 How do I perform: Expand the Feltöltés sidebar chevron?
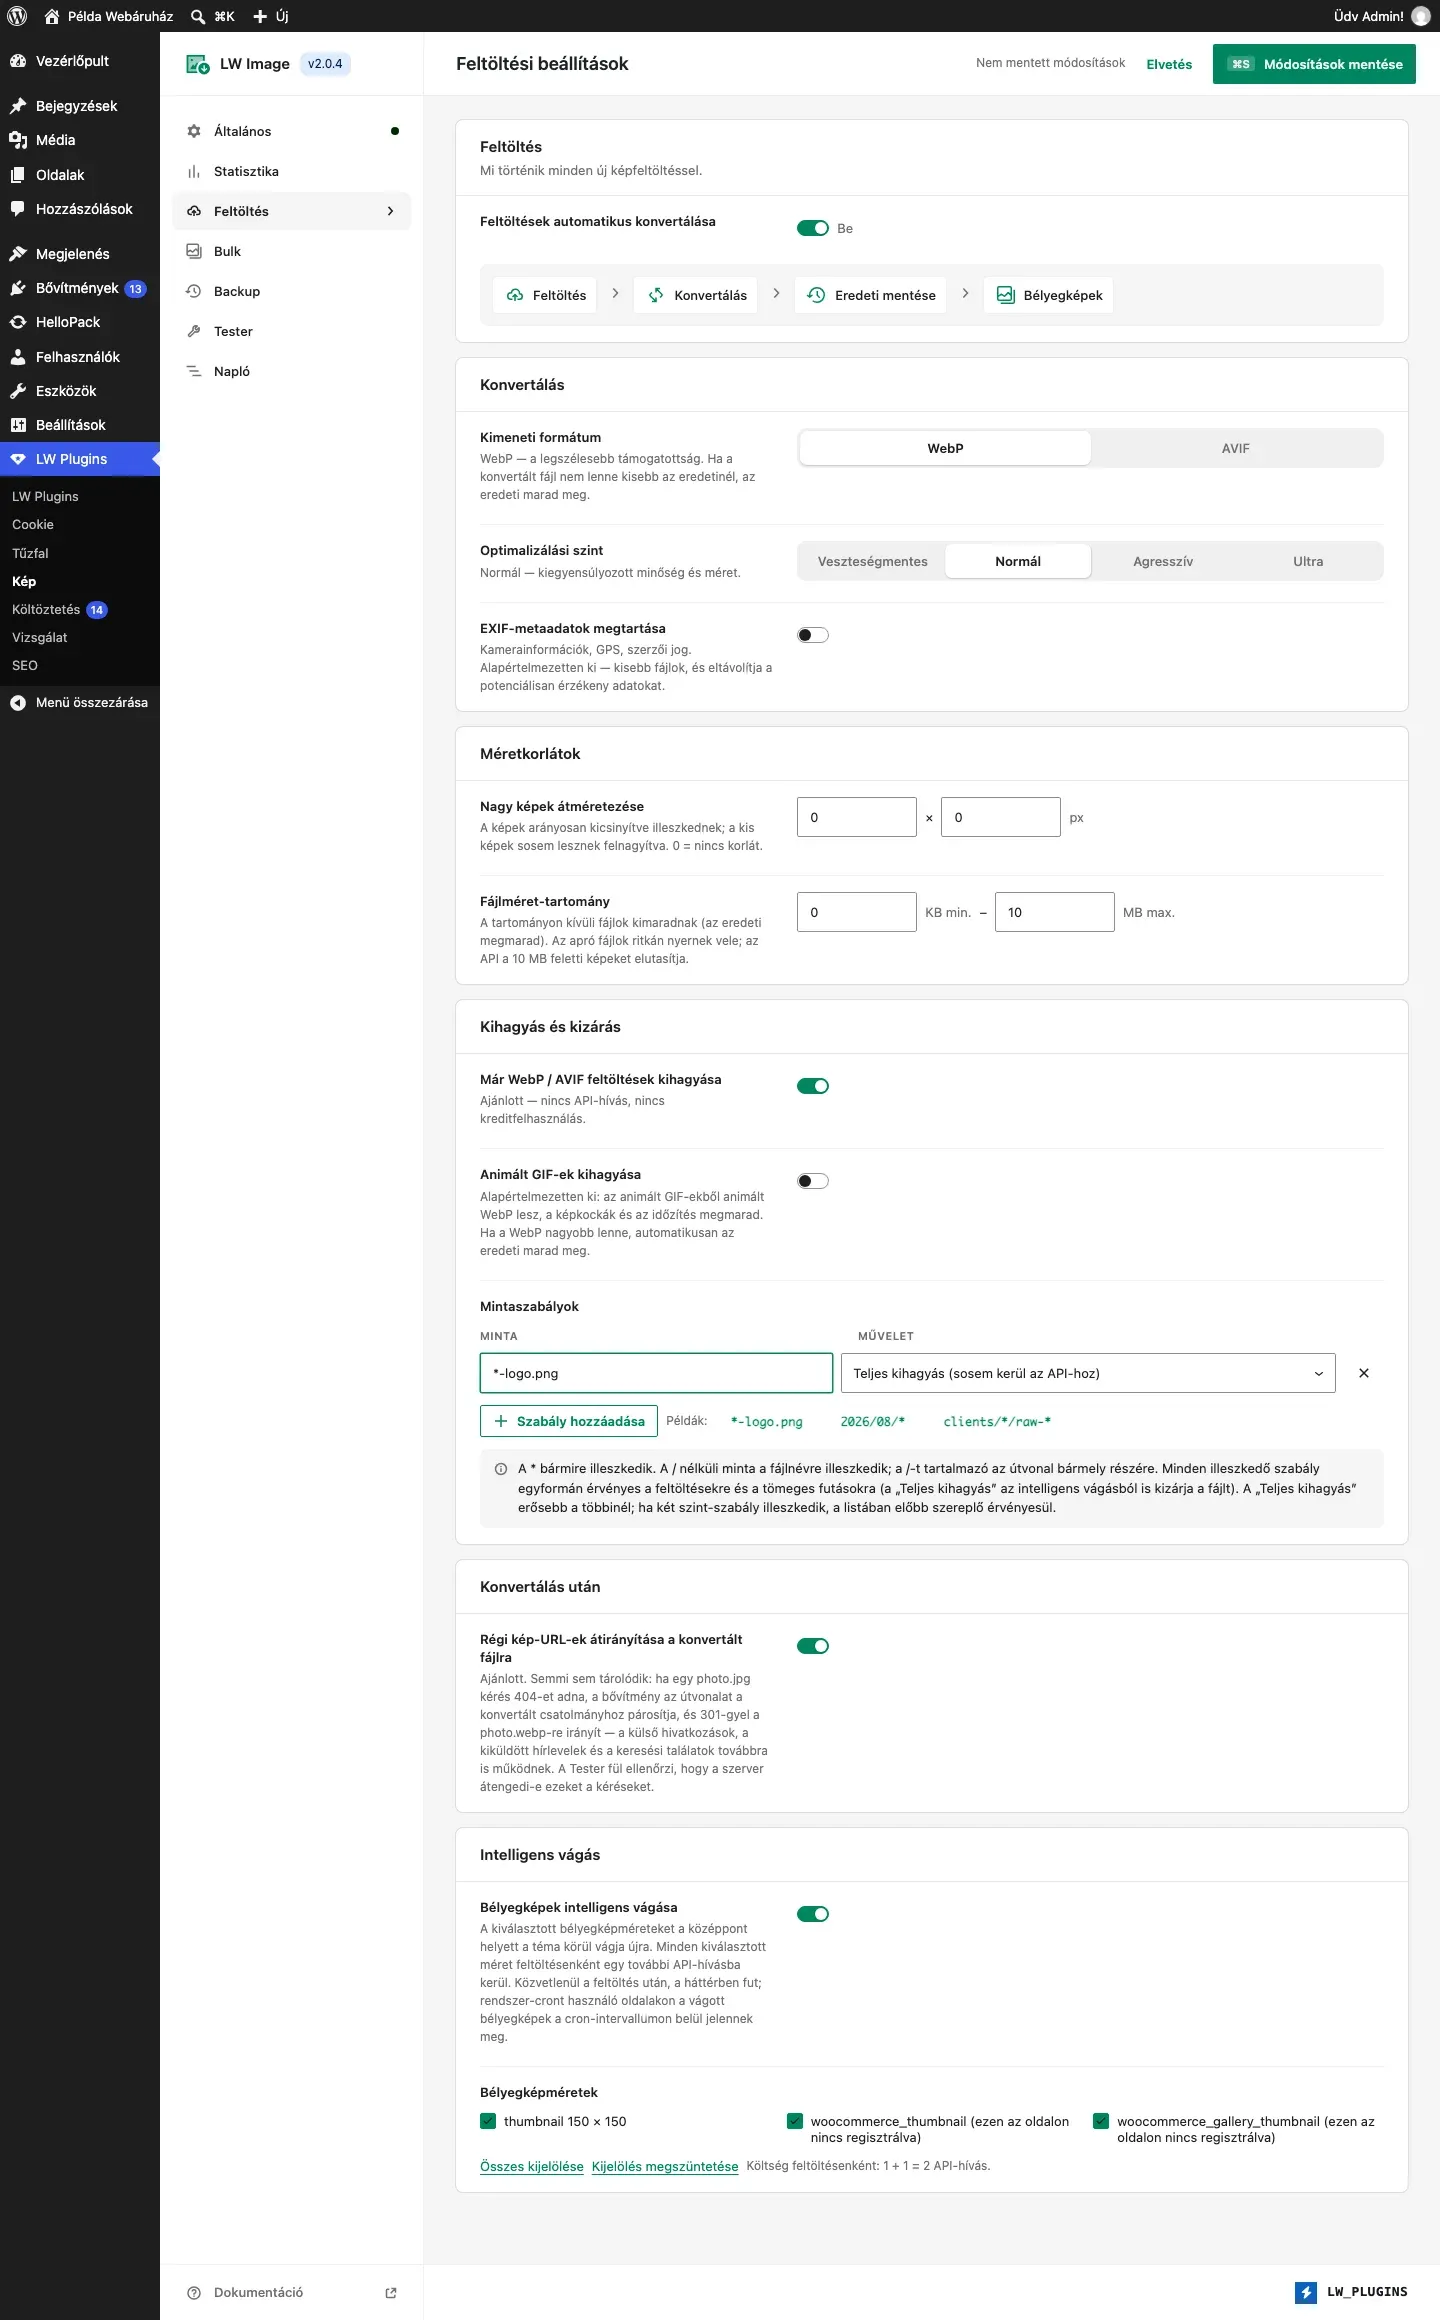[391, 211]
